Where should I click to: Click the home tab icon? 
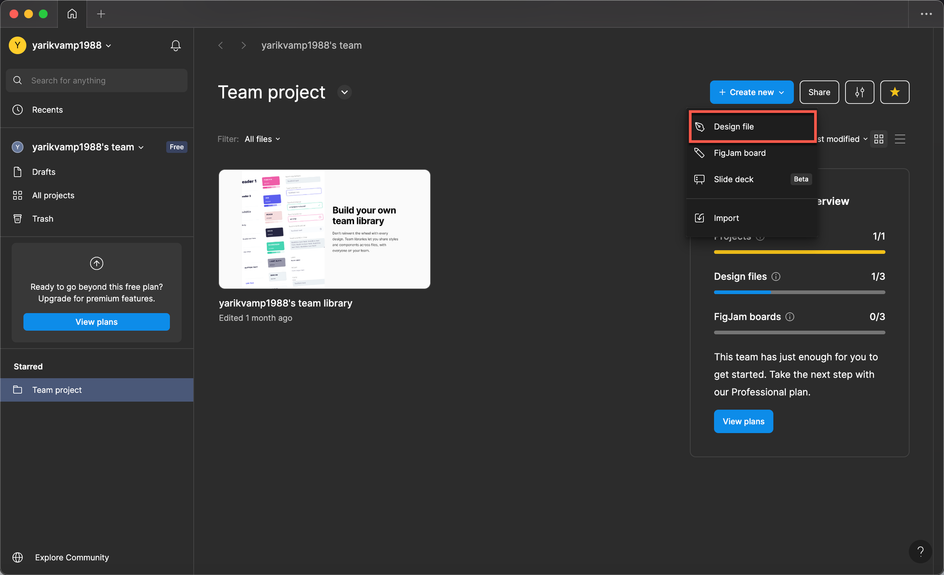click(x=72, y=14)
